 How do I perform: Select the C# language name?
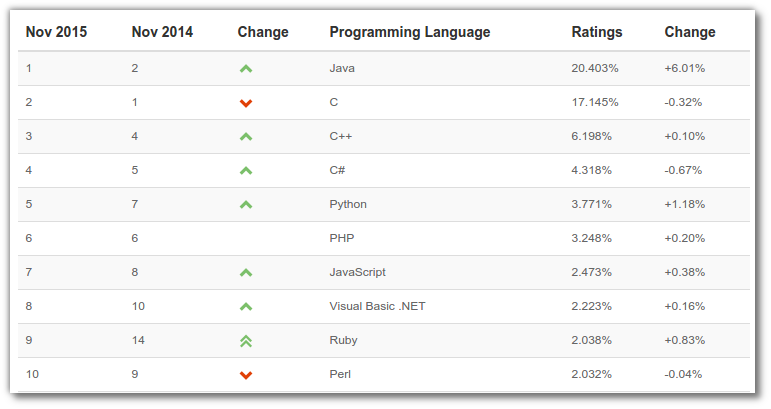337,170
